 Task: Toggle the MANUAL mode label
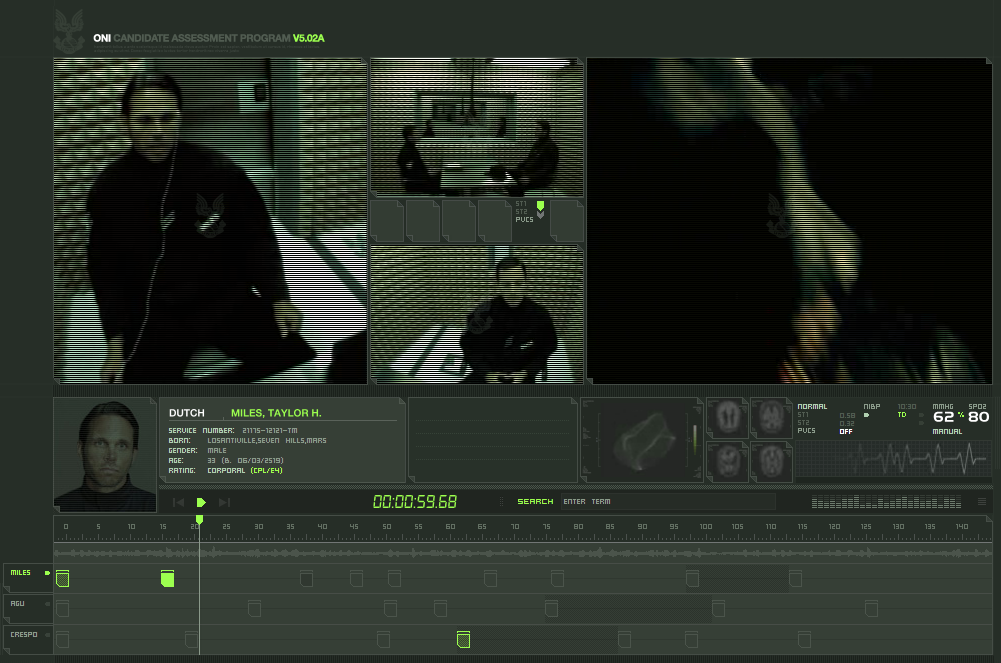[947, 431]
